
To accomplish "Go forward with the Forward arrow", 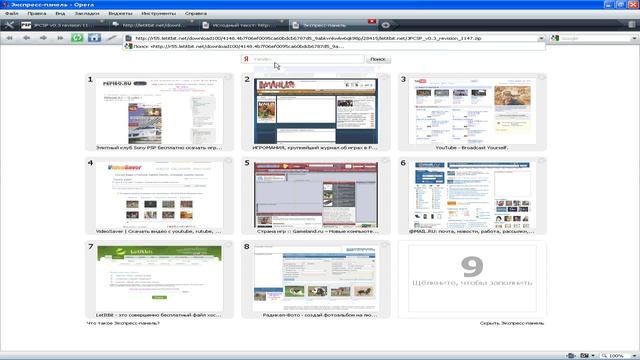I will click(43, 38).
